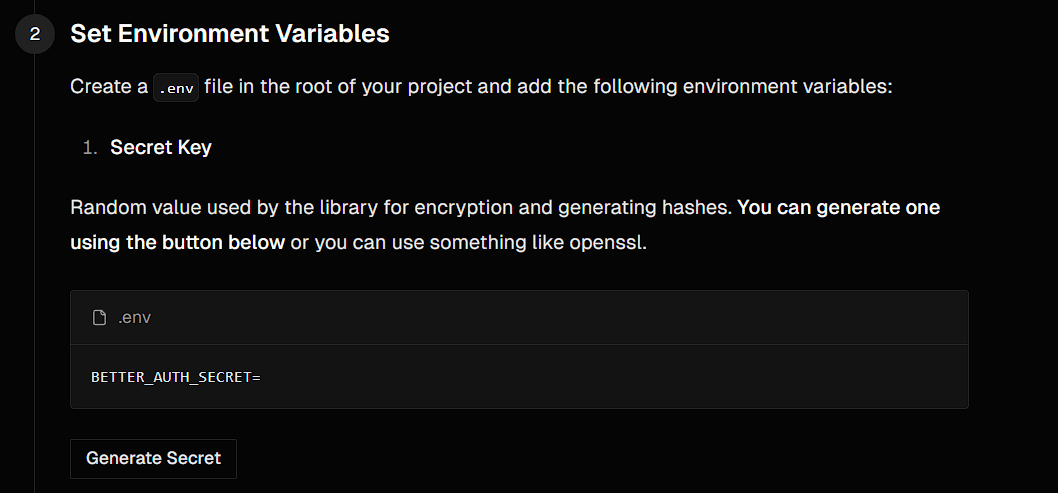Click the Set Environment Variables heading

pyautogui.click(x=229, y=33)
